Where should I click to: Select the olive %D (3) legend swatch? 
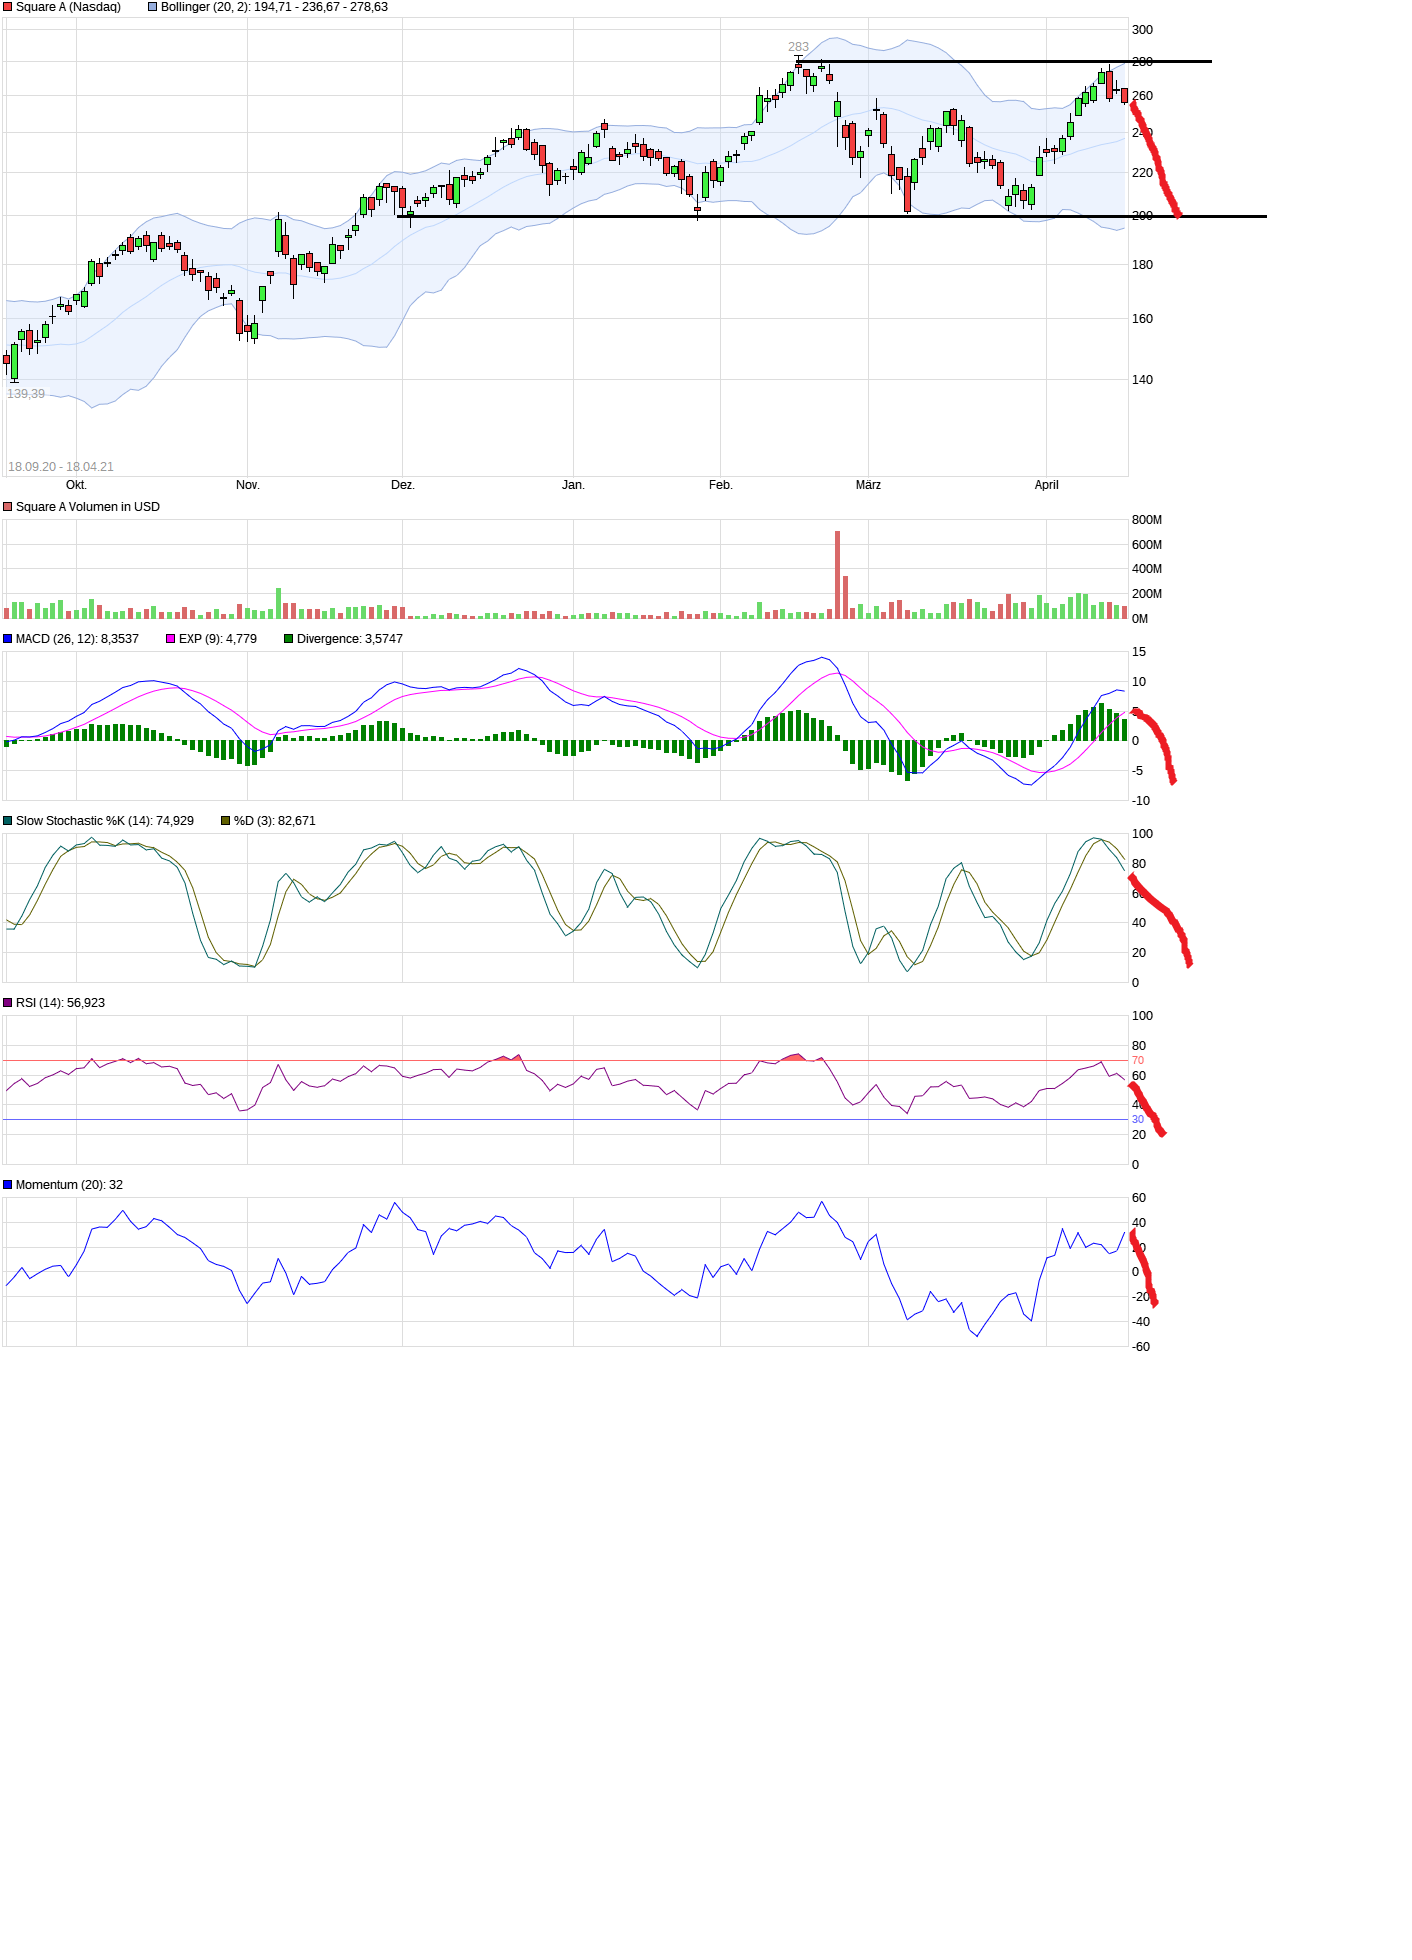click(226, 821)
